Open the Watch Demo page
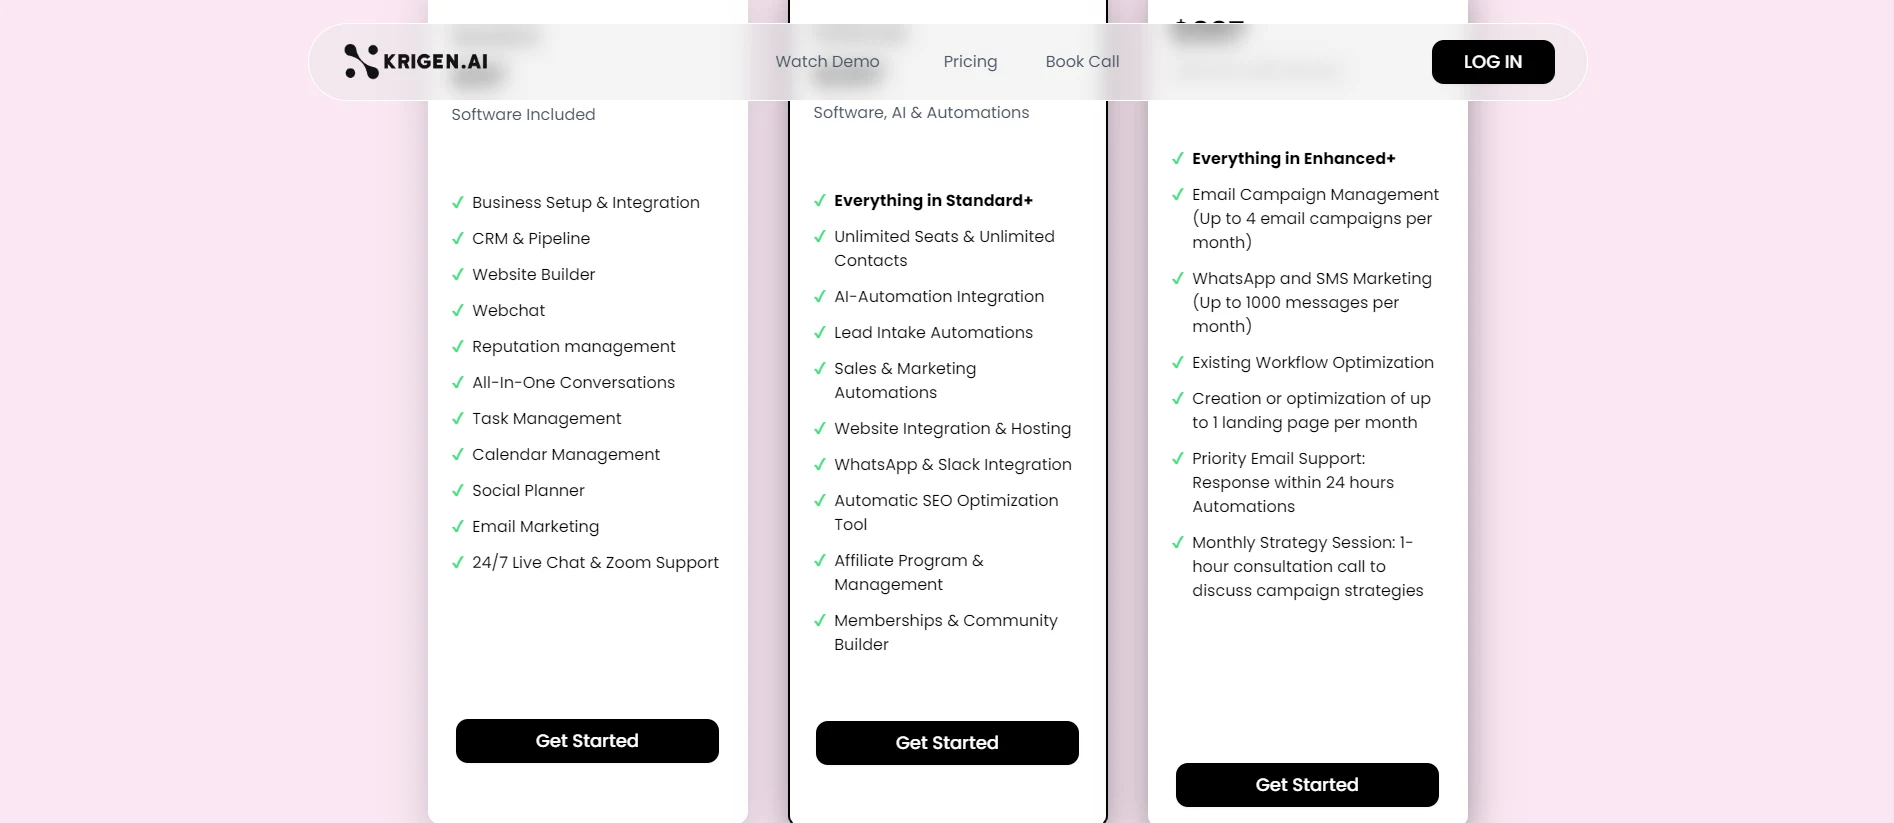Screen dimensions: 1894x823 tap(827, 61)
